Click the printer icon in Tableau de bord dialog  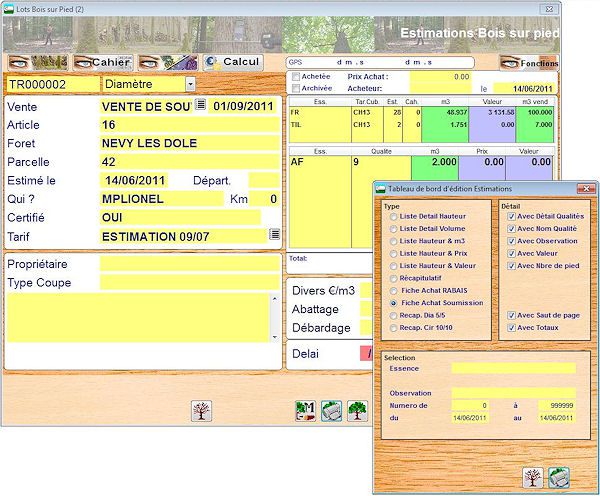(x=559, y=477)
